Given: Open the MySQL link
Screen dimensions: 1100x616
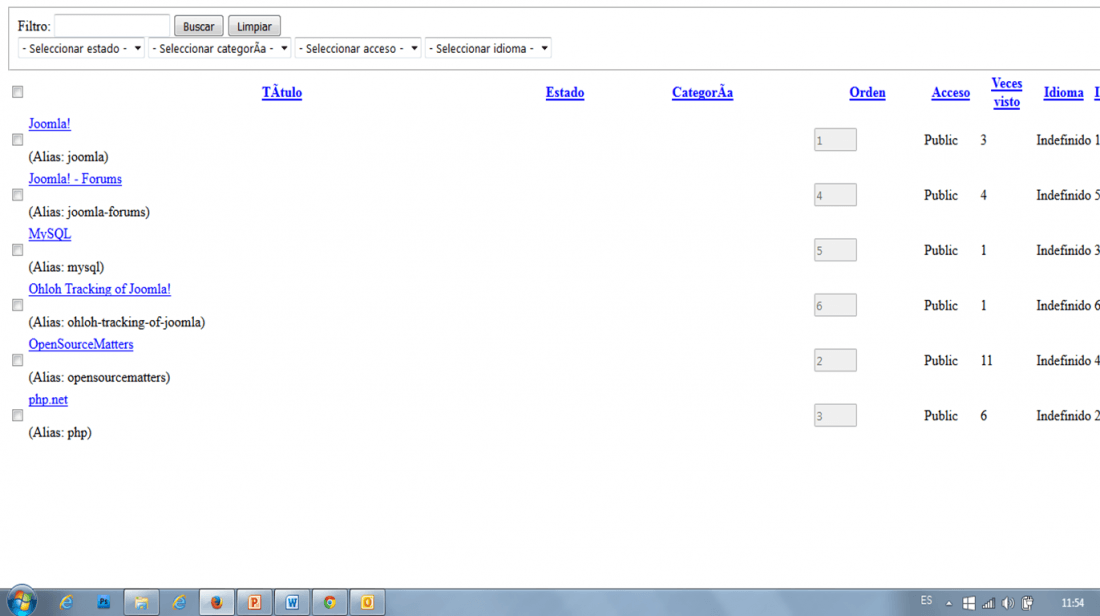Looking at the screenshot, I should [50, 234].
